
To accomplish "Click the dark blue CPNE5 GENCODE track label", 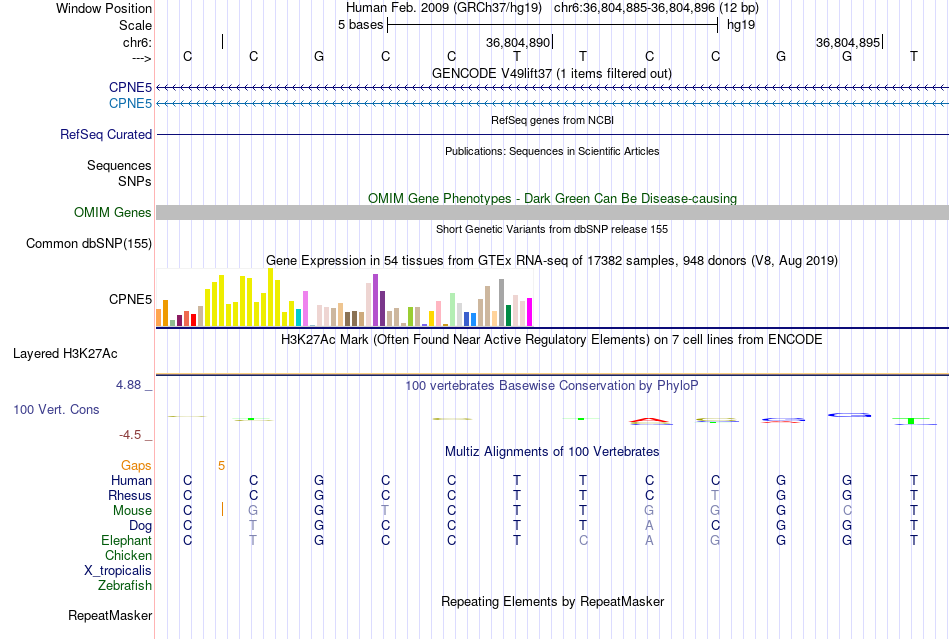I will click(130, 87).
